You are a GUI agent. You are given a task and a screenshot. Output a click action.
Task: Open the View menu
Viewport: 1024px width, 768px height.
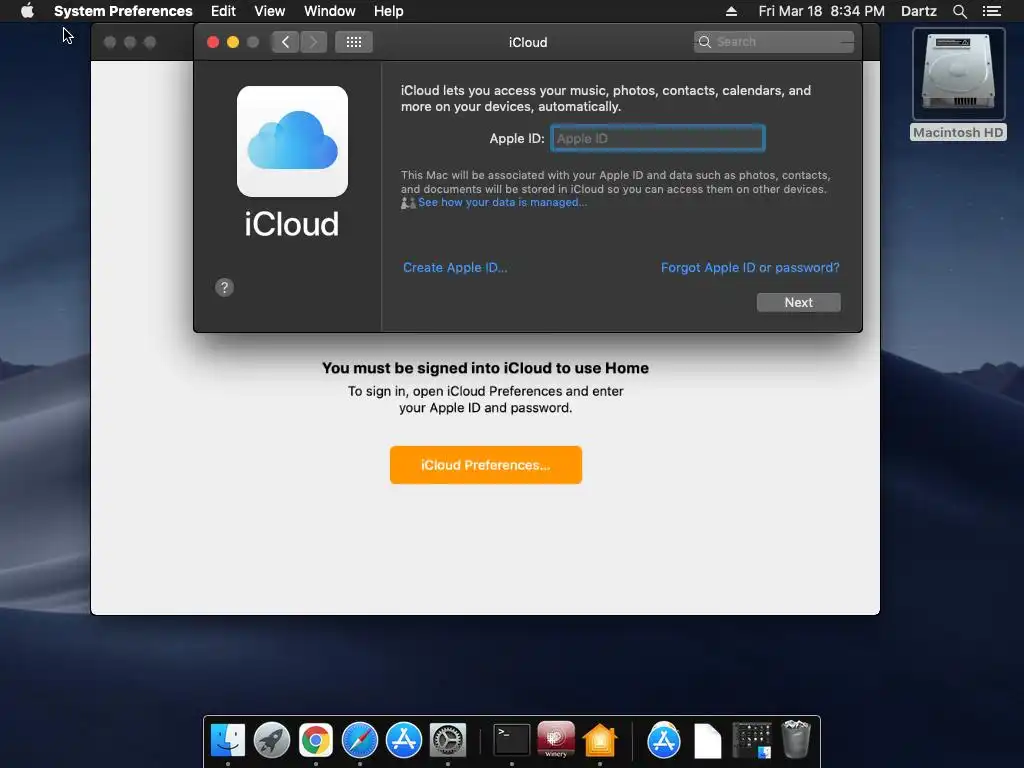tap(270, 11)
